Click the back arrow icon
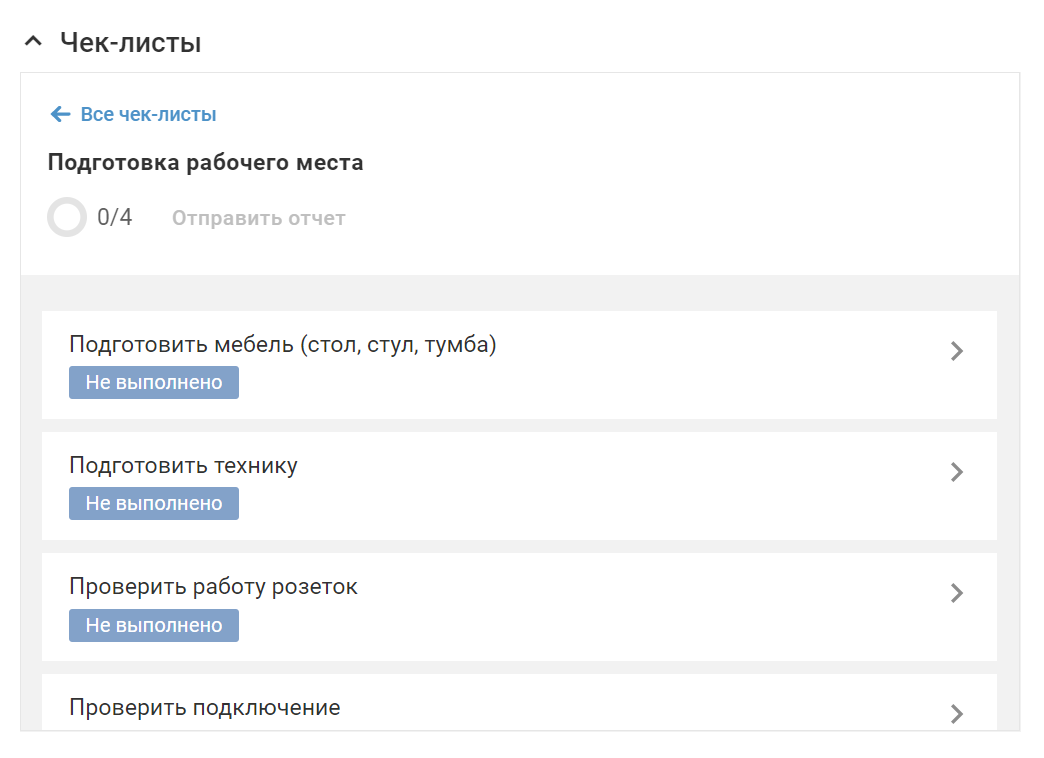Viewport: 1044px width, 758px height. click(x=60, y=114)
